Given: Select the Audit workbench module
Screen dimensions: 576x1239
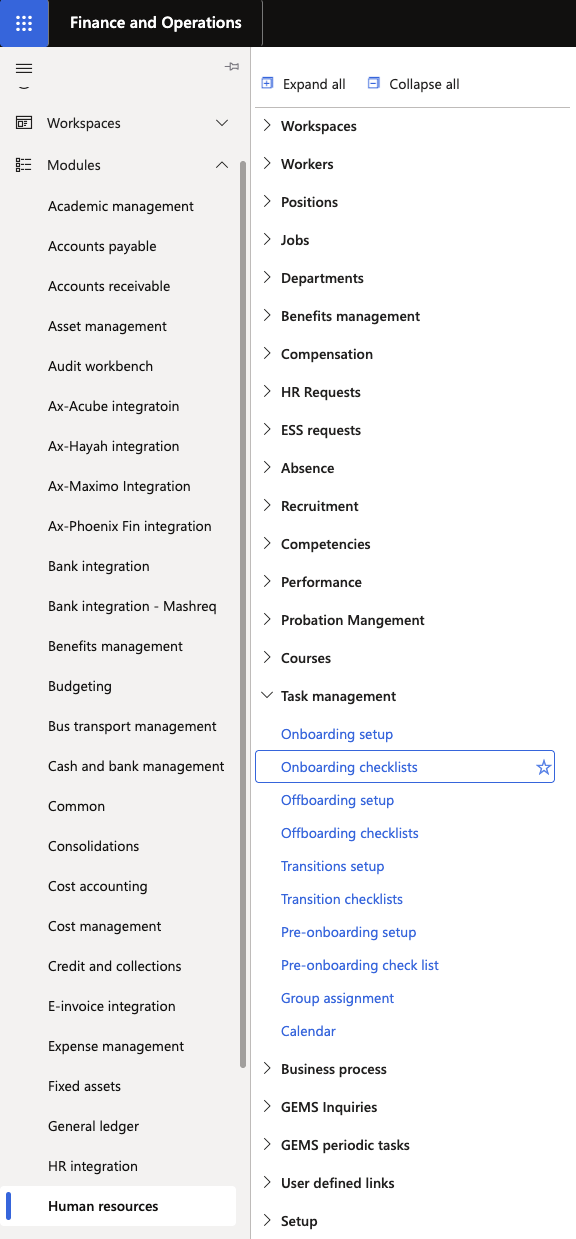Looking at the screenshot, I should tap(101, 366).
